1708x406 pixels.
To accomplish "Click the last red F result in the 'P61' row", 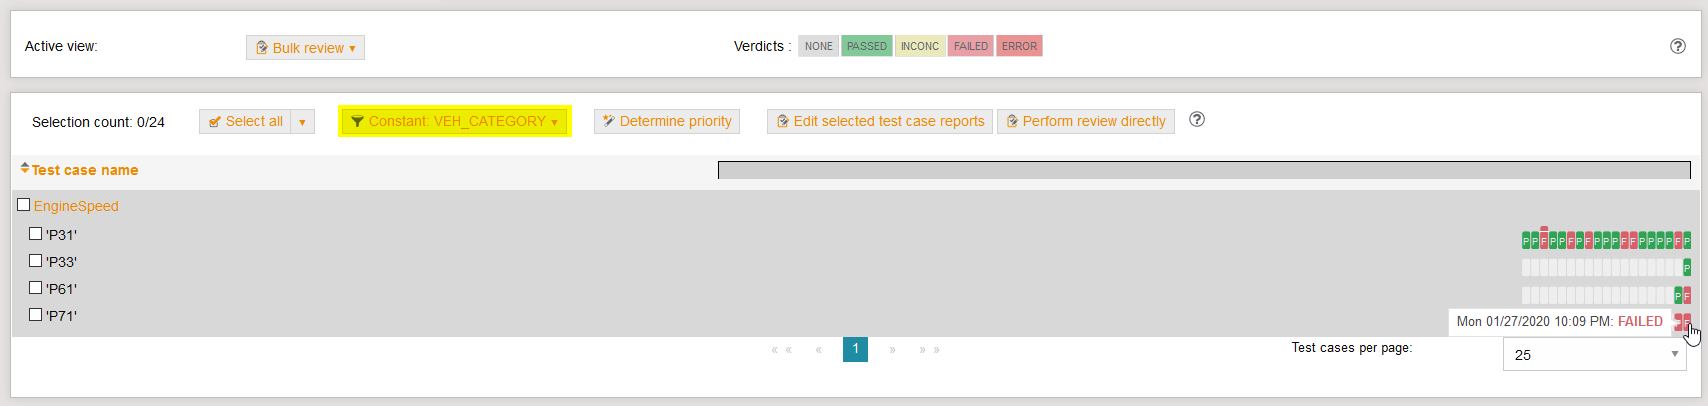I will click(x=1687, y=296).
